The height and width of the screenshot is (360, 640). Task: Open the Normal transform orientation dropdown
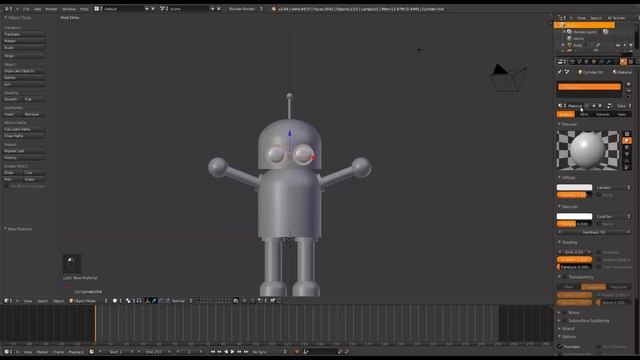click(182, 301)
